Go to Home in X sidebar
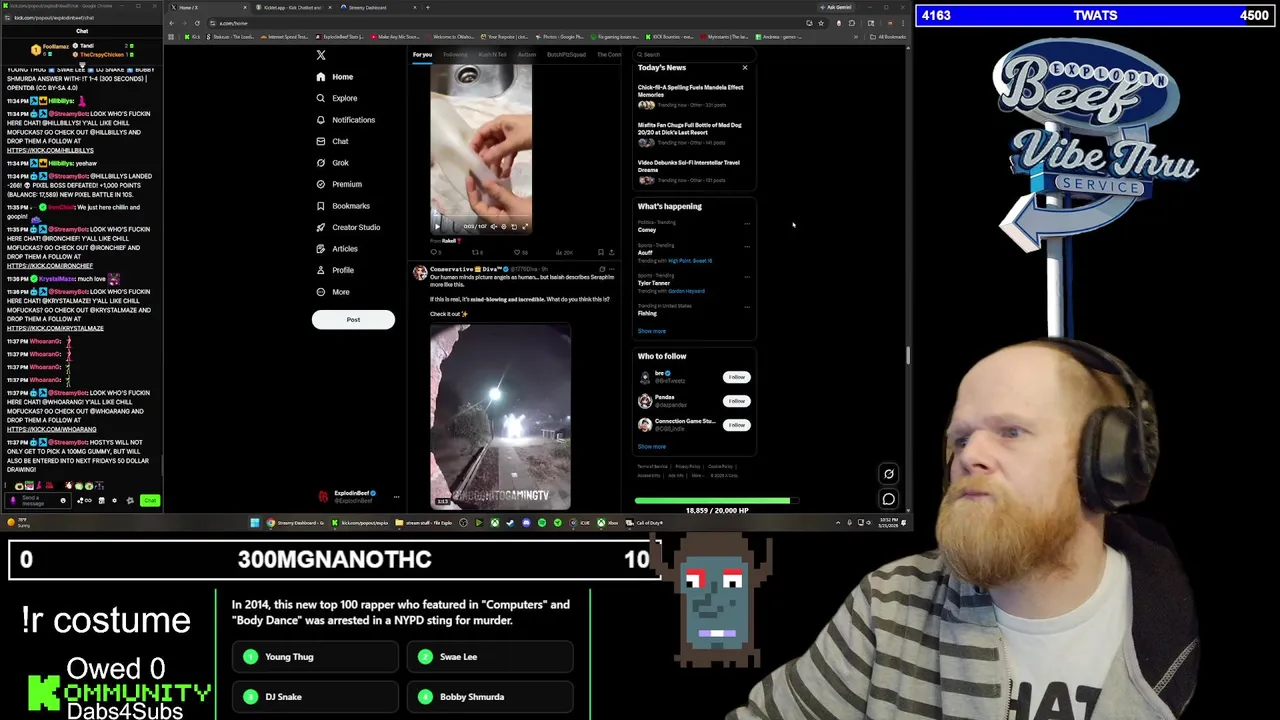 pyautogui.click(x=334, y=77)
